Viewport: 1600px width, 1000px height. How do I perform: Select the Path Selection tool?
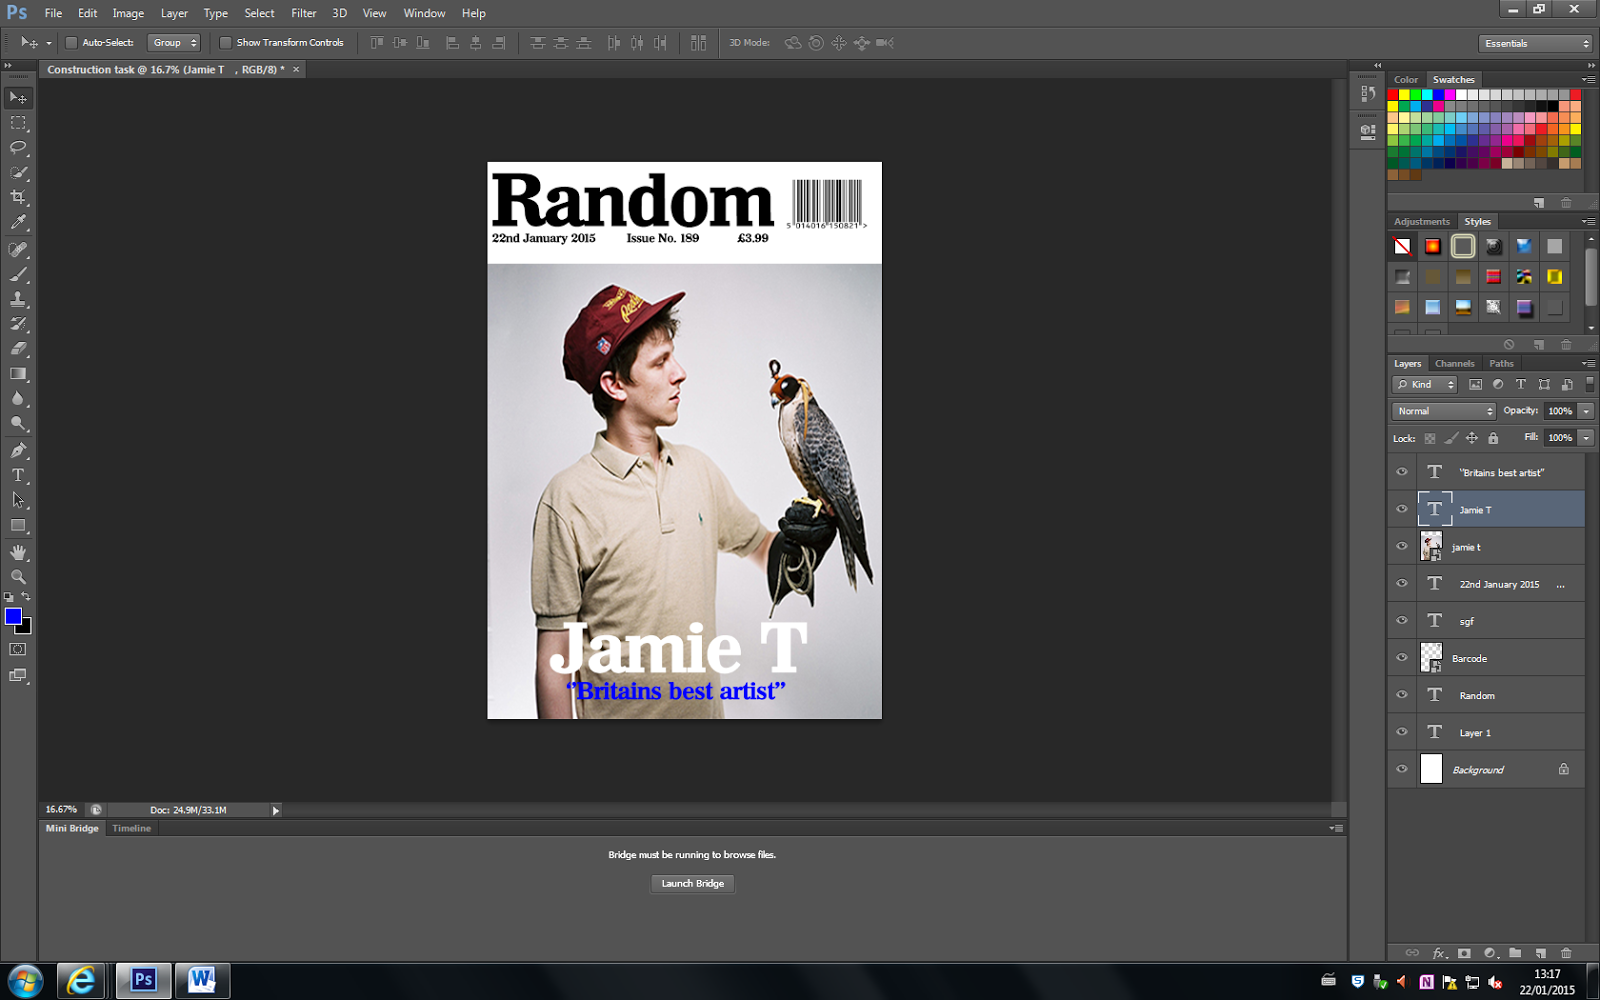pos(18,501)
